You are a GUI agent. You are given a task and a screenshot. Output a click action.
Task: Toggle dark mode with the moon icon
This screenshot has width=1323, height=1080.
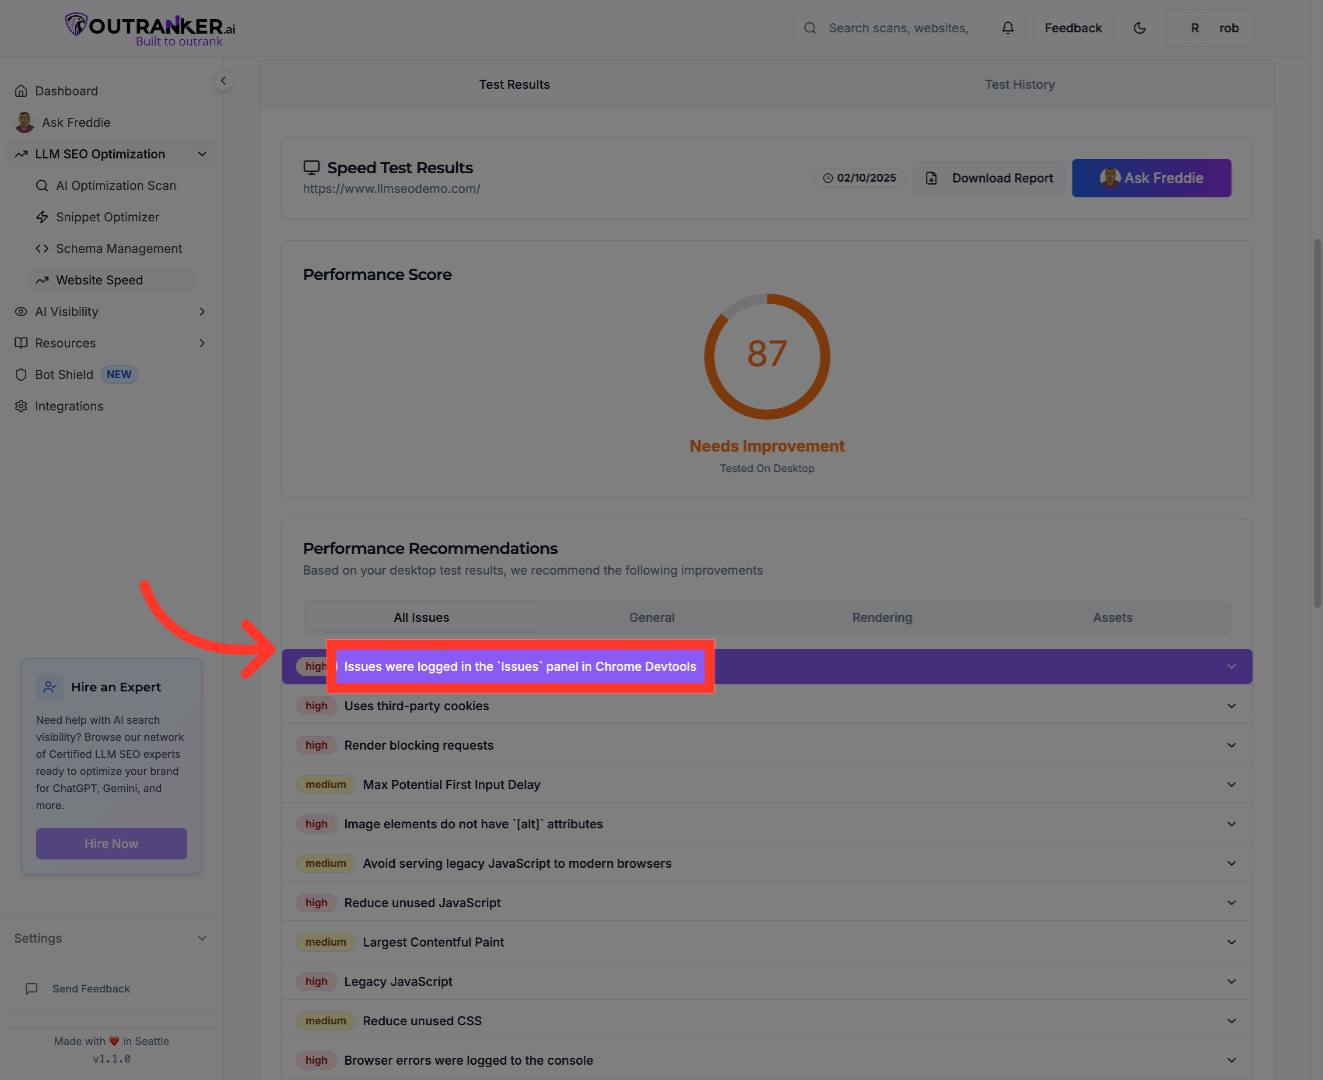pos(1139,28)
